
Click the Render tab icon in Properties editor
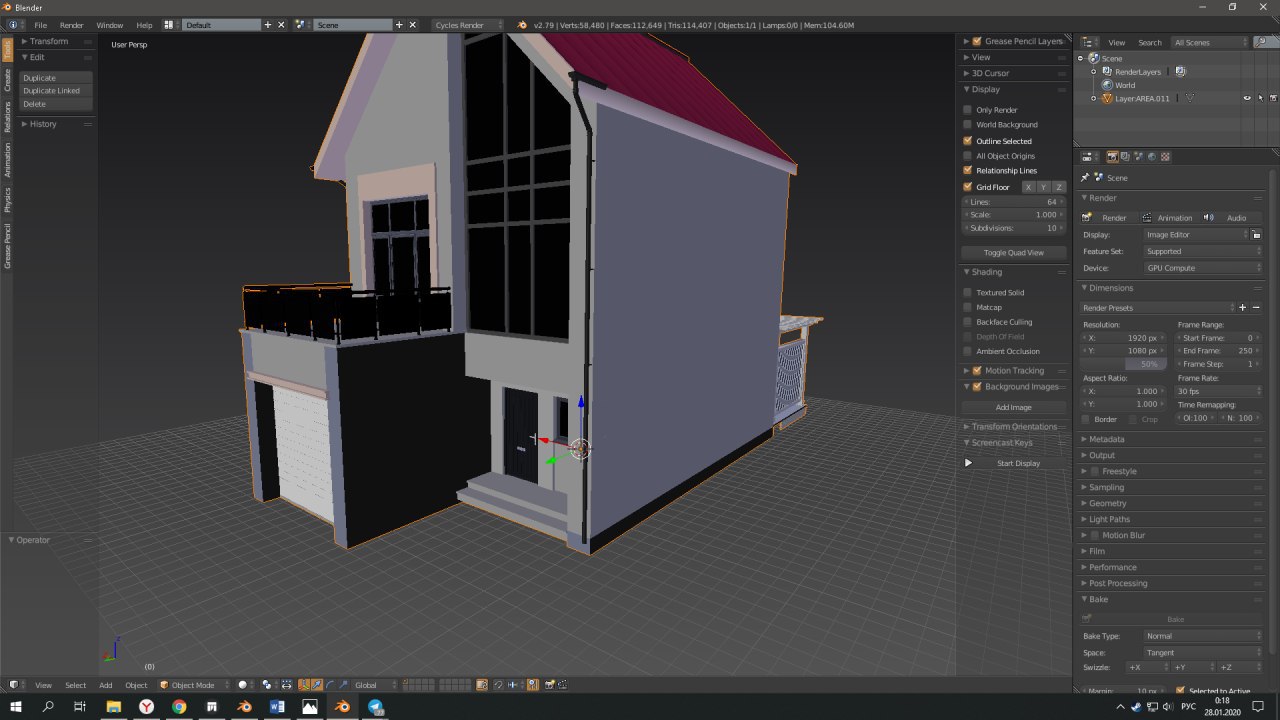tap(1112, 157)
